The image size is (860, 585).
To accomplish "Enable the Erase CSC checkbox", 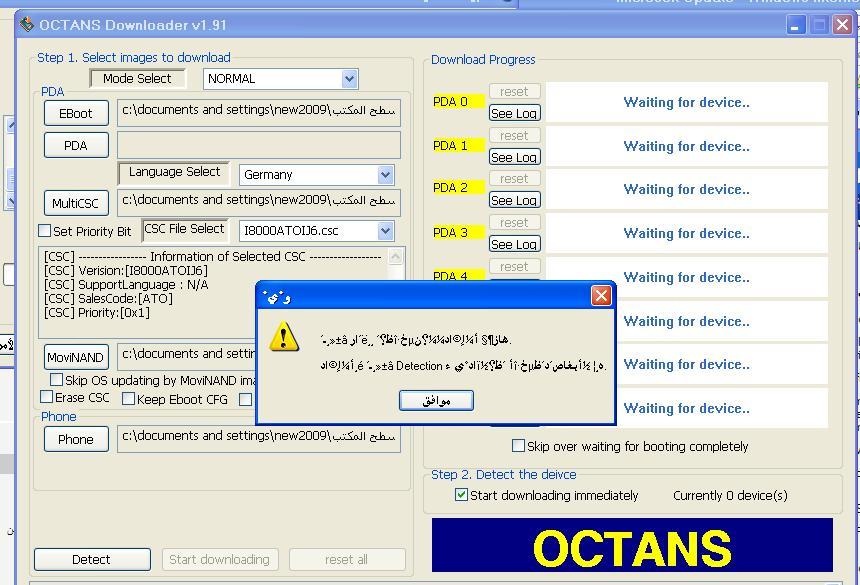I will tap(47, 396).
